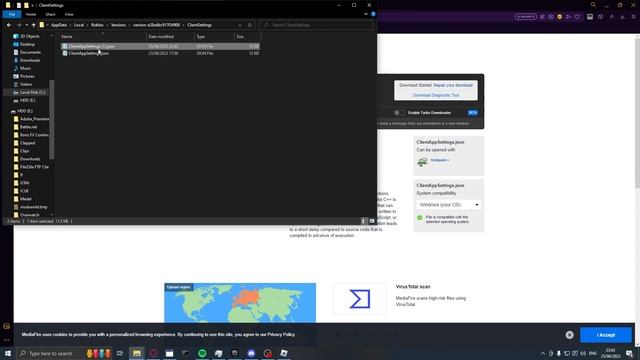The height and width of the screenshot is (360, 640).
Task: Click browser ad-blocker shield icon
Action: coord(560,17)
